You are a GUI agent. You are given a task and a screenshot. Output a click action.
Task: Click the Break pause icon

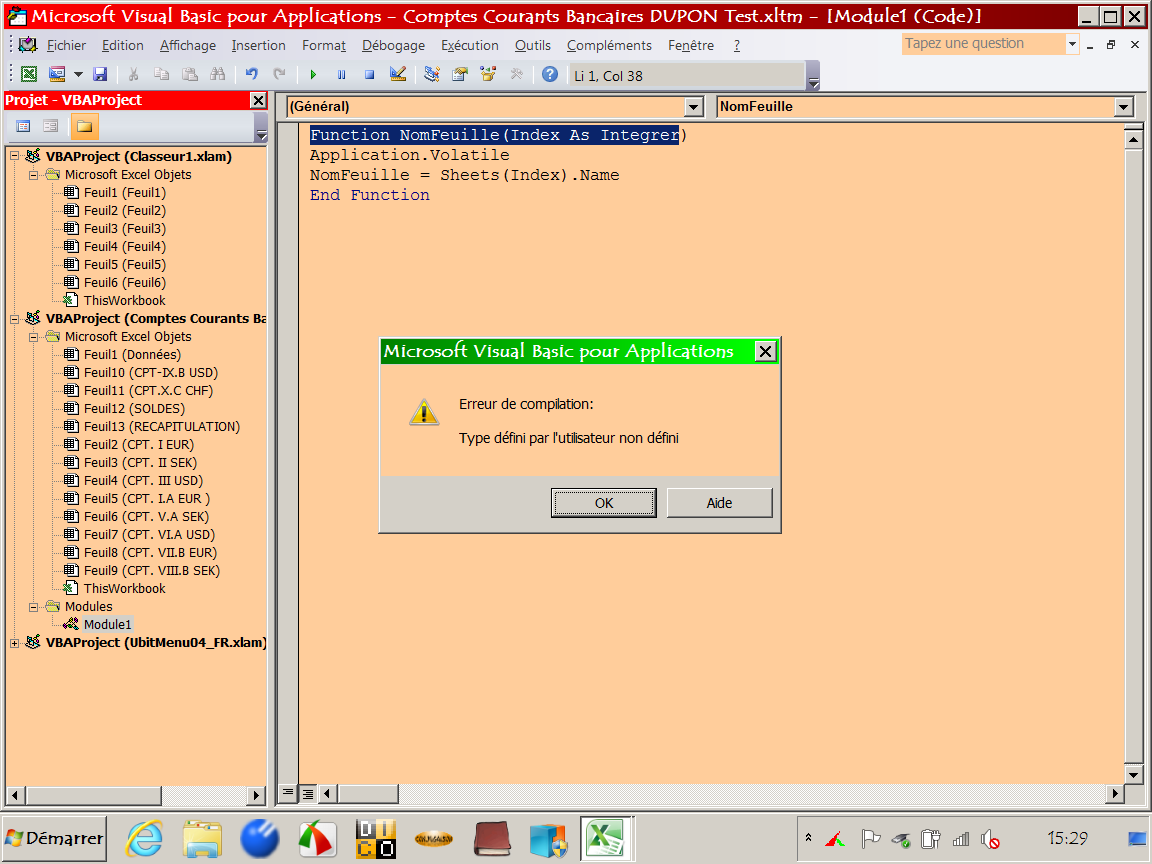tap(342, 74)
